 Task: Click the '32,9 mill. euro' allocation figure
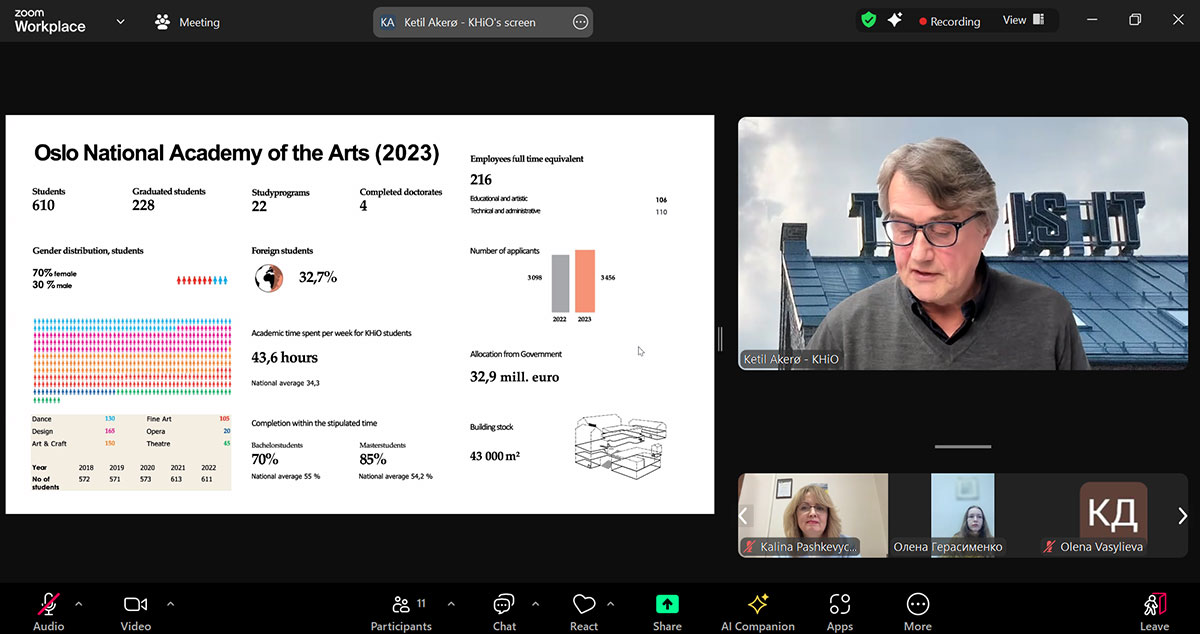pos(515,377)
